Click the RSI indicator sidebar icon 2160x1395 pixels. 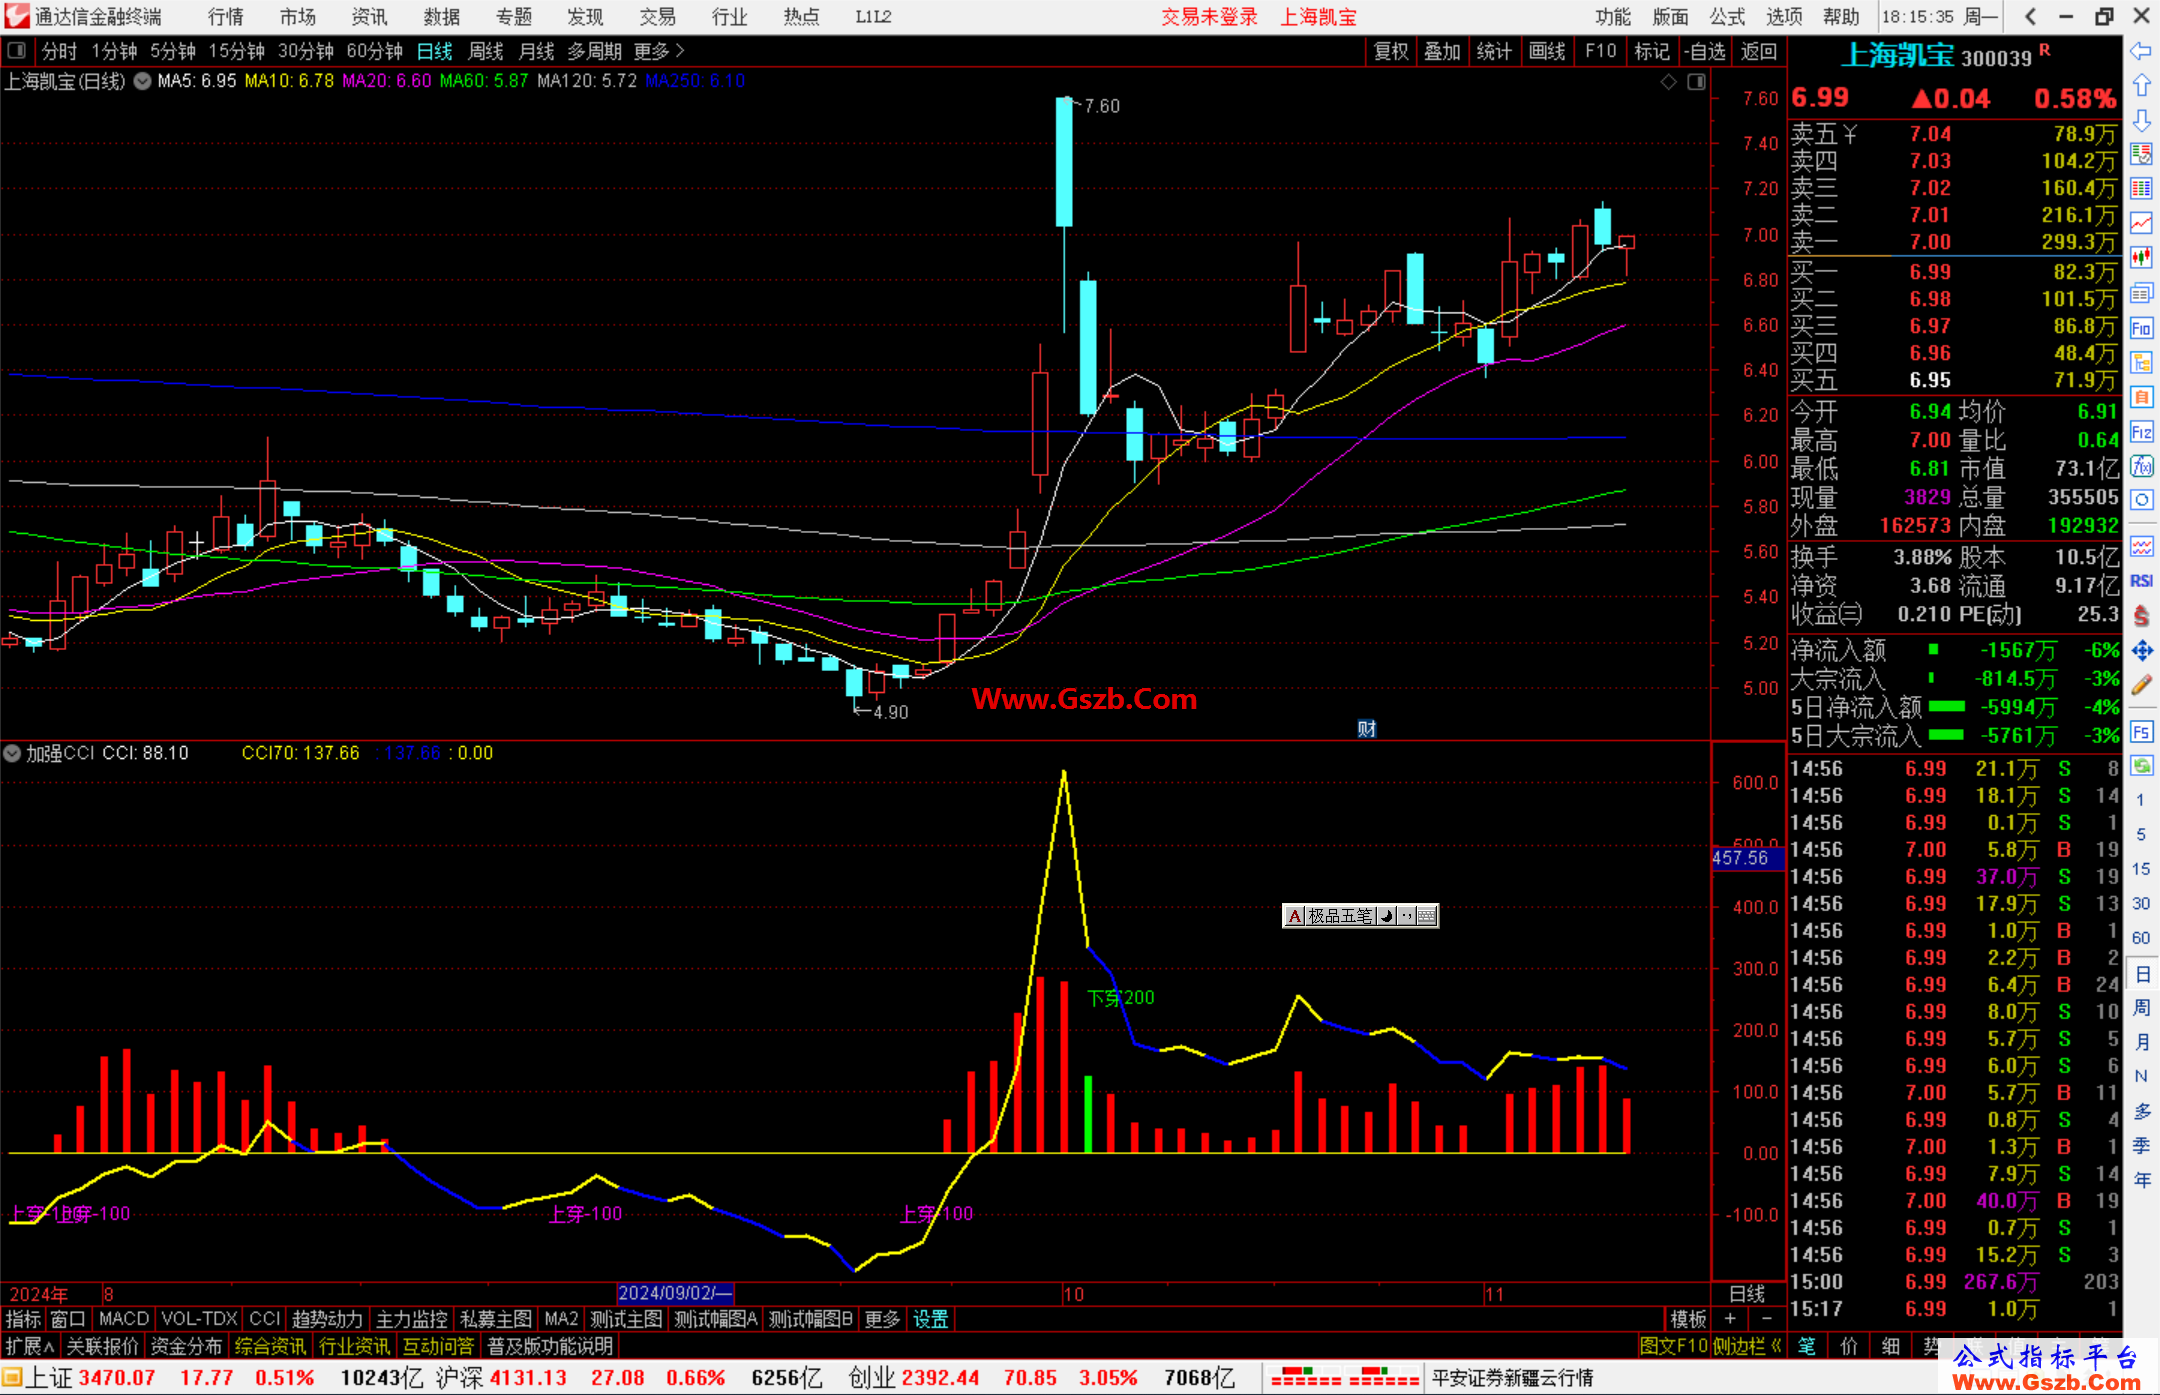(2141, 581)
